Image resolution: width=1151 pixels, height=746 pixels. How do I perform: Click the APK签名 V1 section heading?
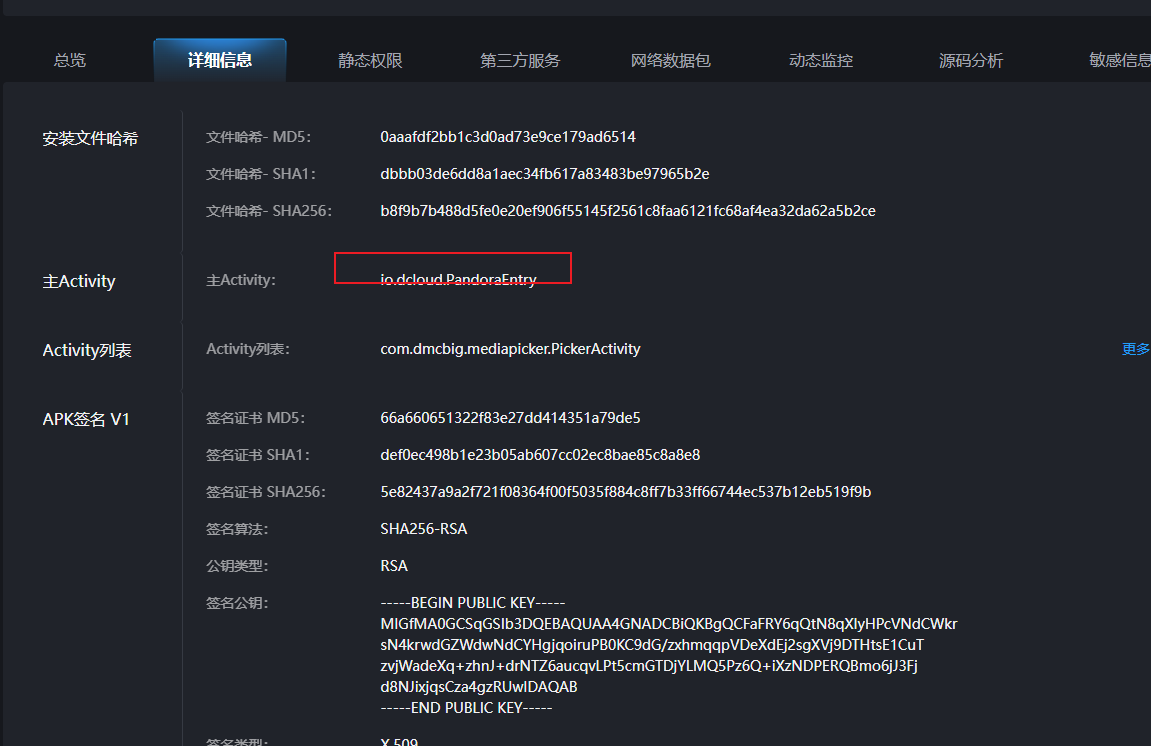tap(86, 420)
